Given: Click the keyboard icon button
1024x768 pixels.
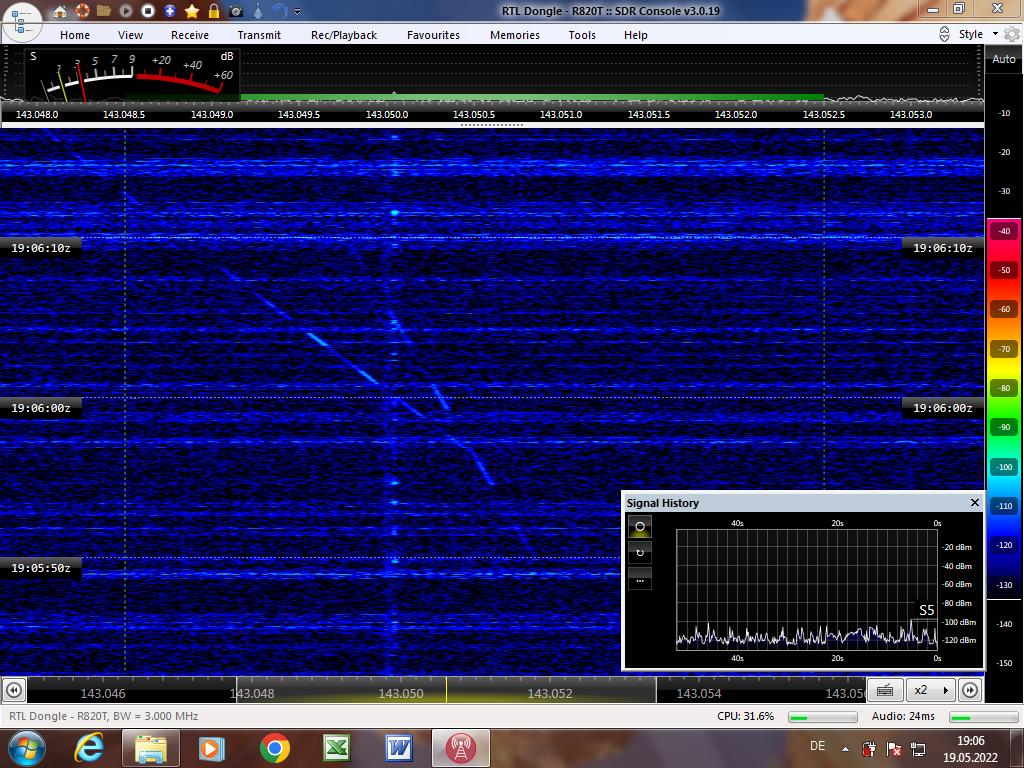Looking at the screenshot, I should 885,690.
